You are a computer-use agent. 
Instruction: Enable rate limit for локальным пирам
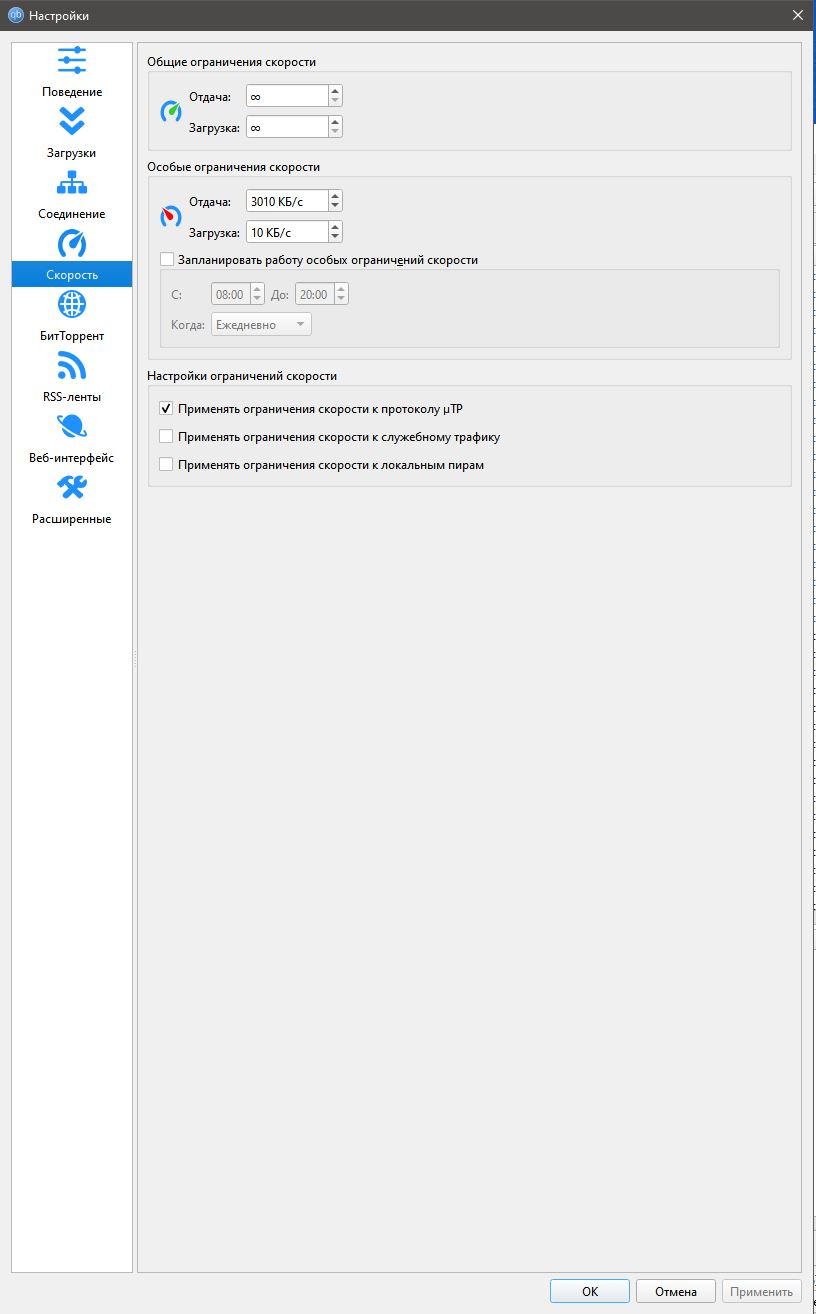[x=167, y=465]
